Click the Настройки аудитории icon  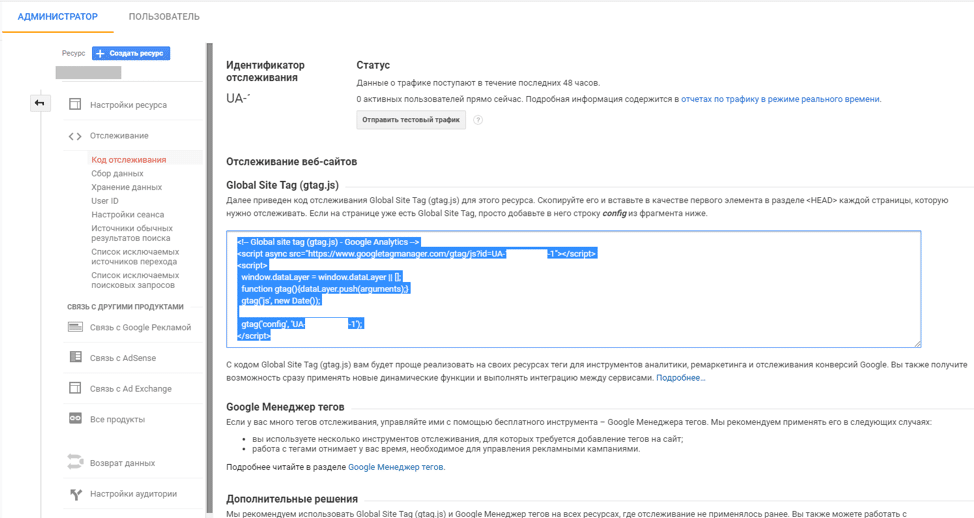tap(75, 494)
